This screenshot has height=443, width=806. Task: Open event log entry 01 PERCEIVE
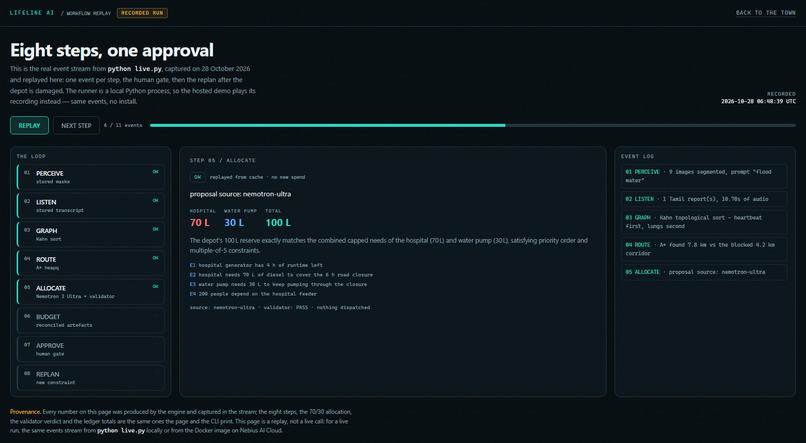pos(704,176)
